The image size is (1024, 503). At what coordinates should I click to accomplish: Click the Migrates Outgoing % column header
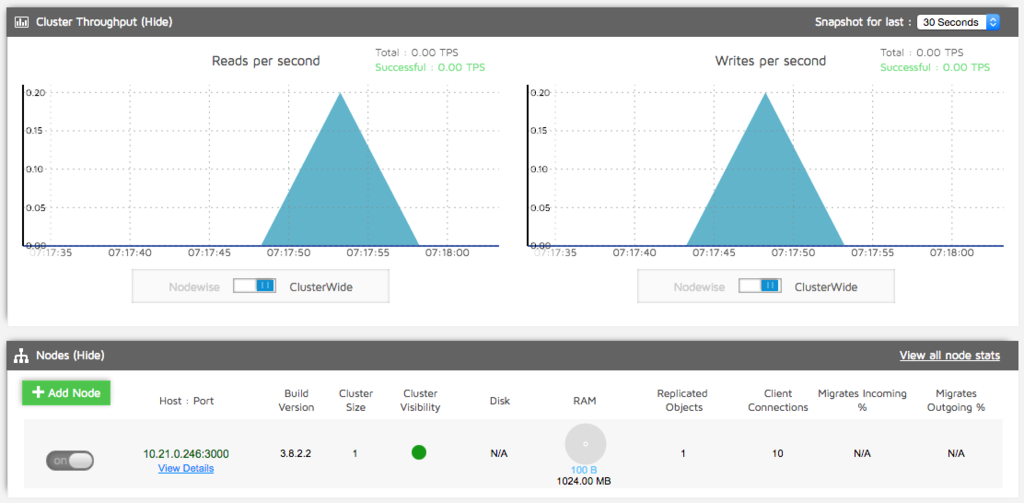coord(955,400)
